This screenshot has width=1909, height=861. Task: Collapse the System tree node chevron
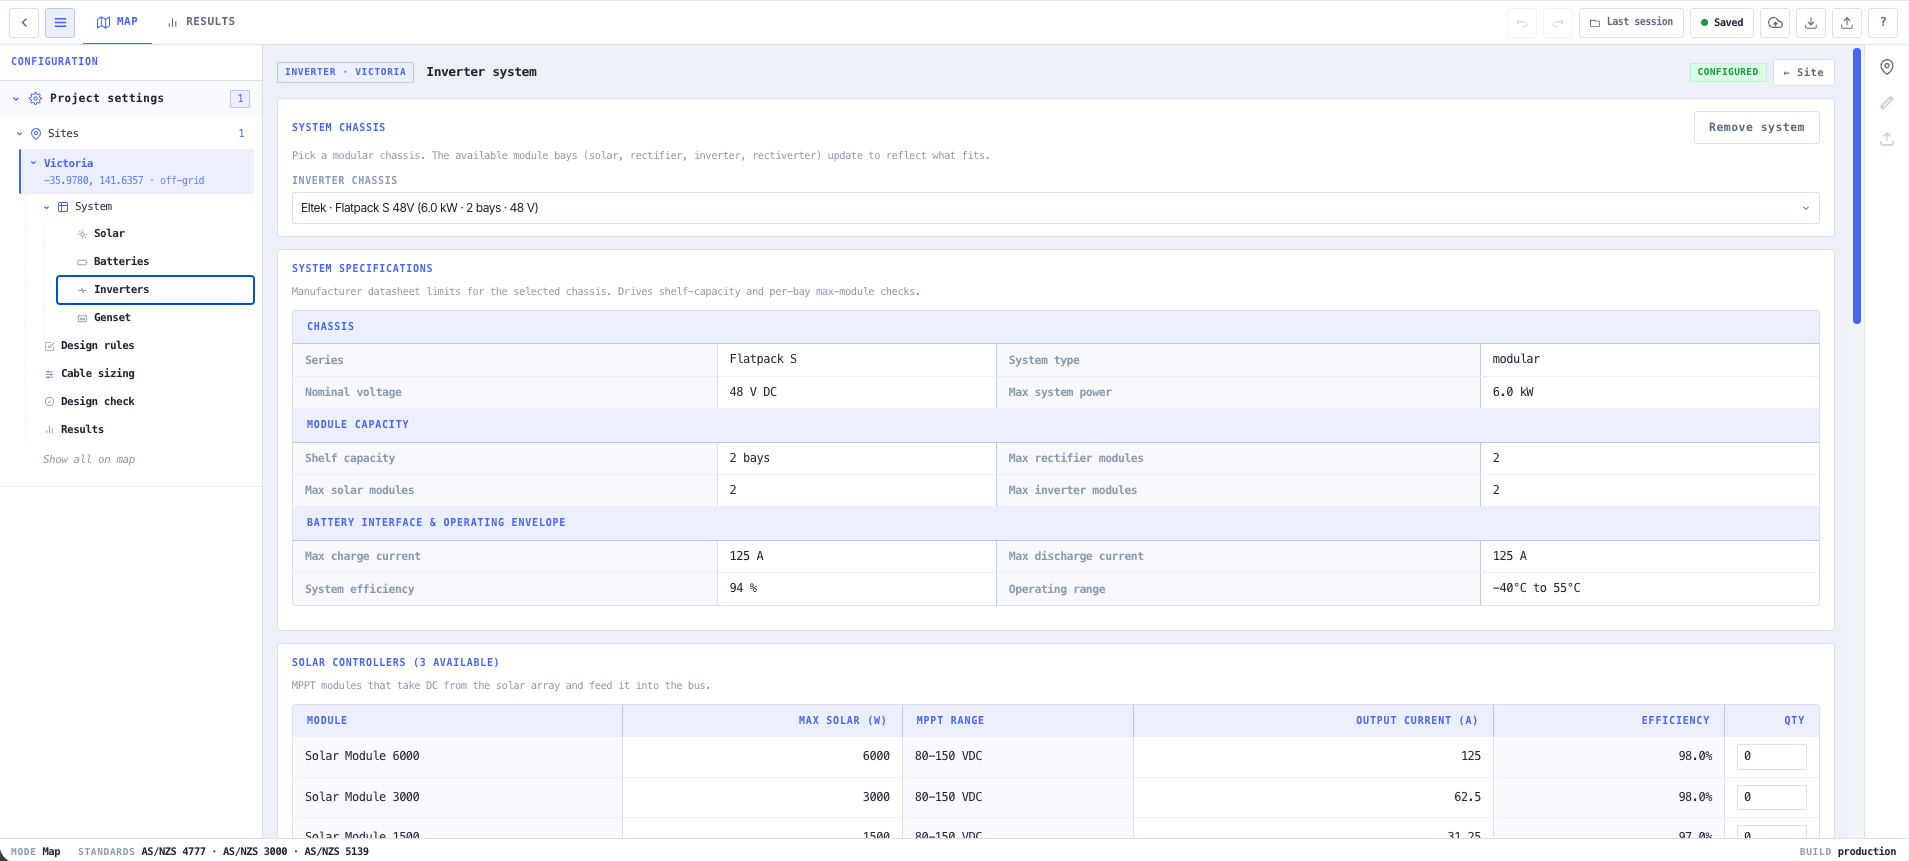pos(46,207)
